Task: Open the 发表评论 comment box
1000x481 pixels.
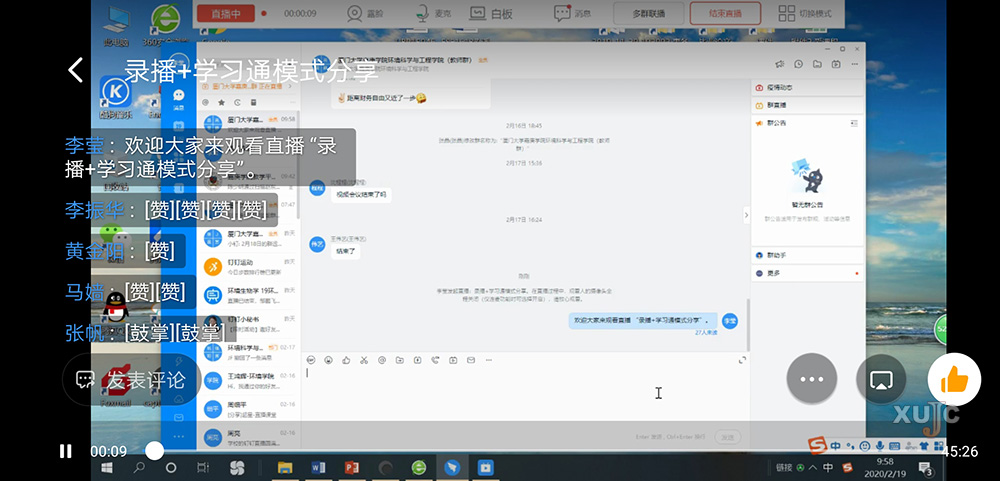Action: click(130, 380)
